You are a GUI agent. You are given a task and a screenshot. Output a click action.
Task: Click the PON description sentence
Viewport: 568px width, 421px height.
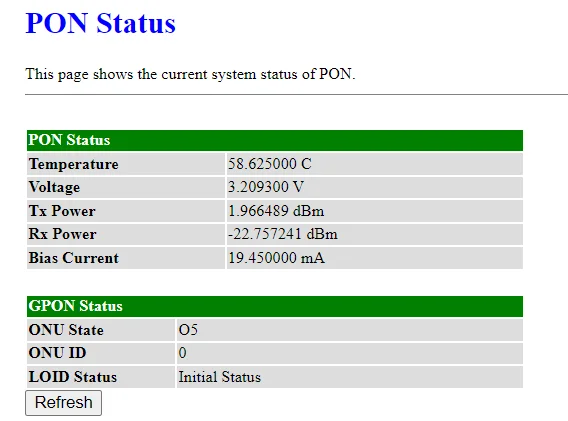pos(190,74)
